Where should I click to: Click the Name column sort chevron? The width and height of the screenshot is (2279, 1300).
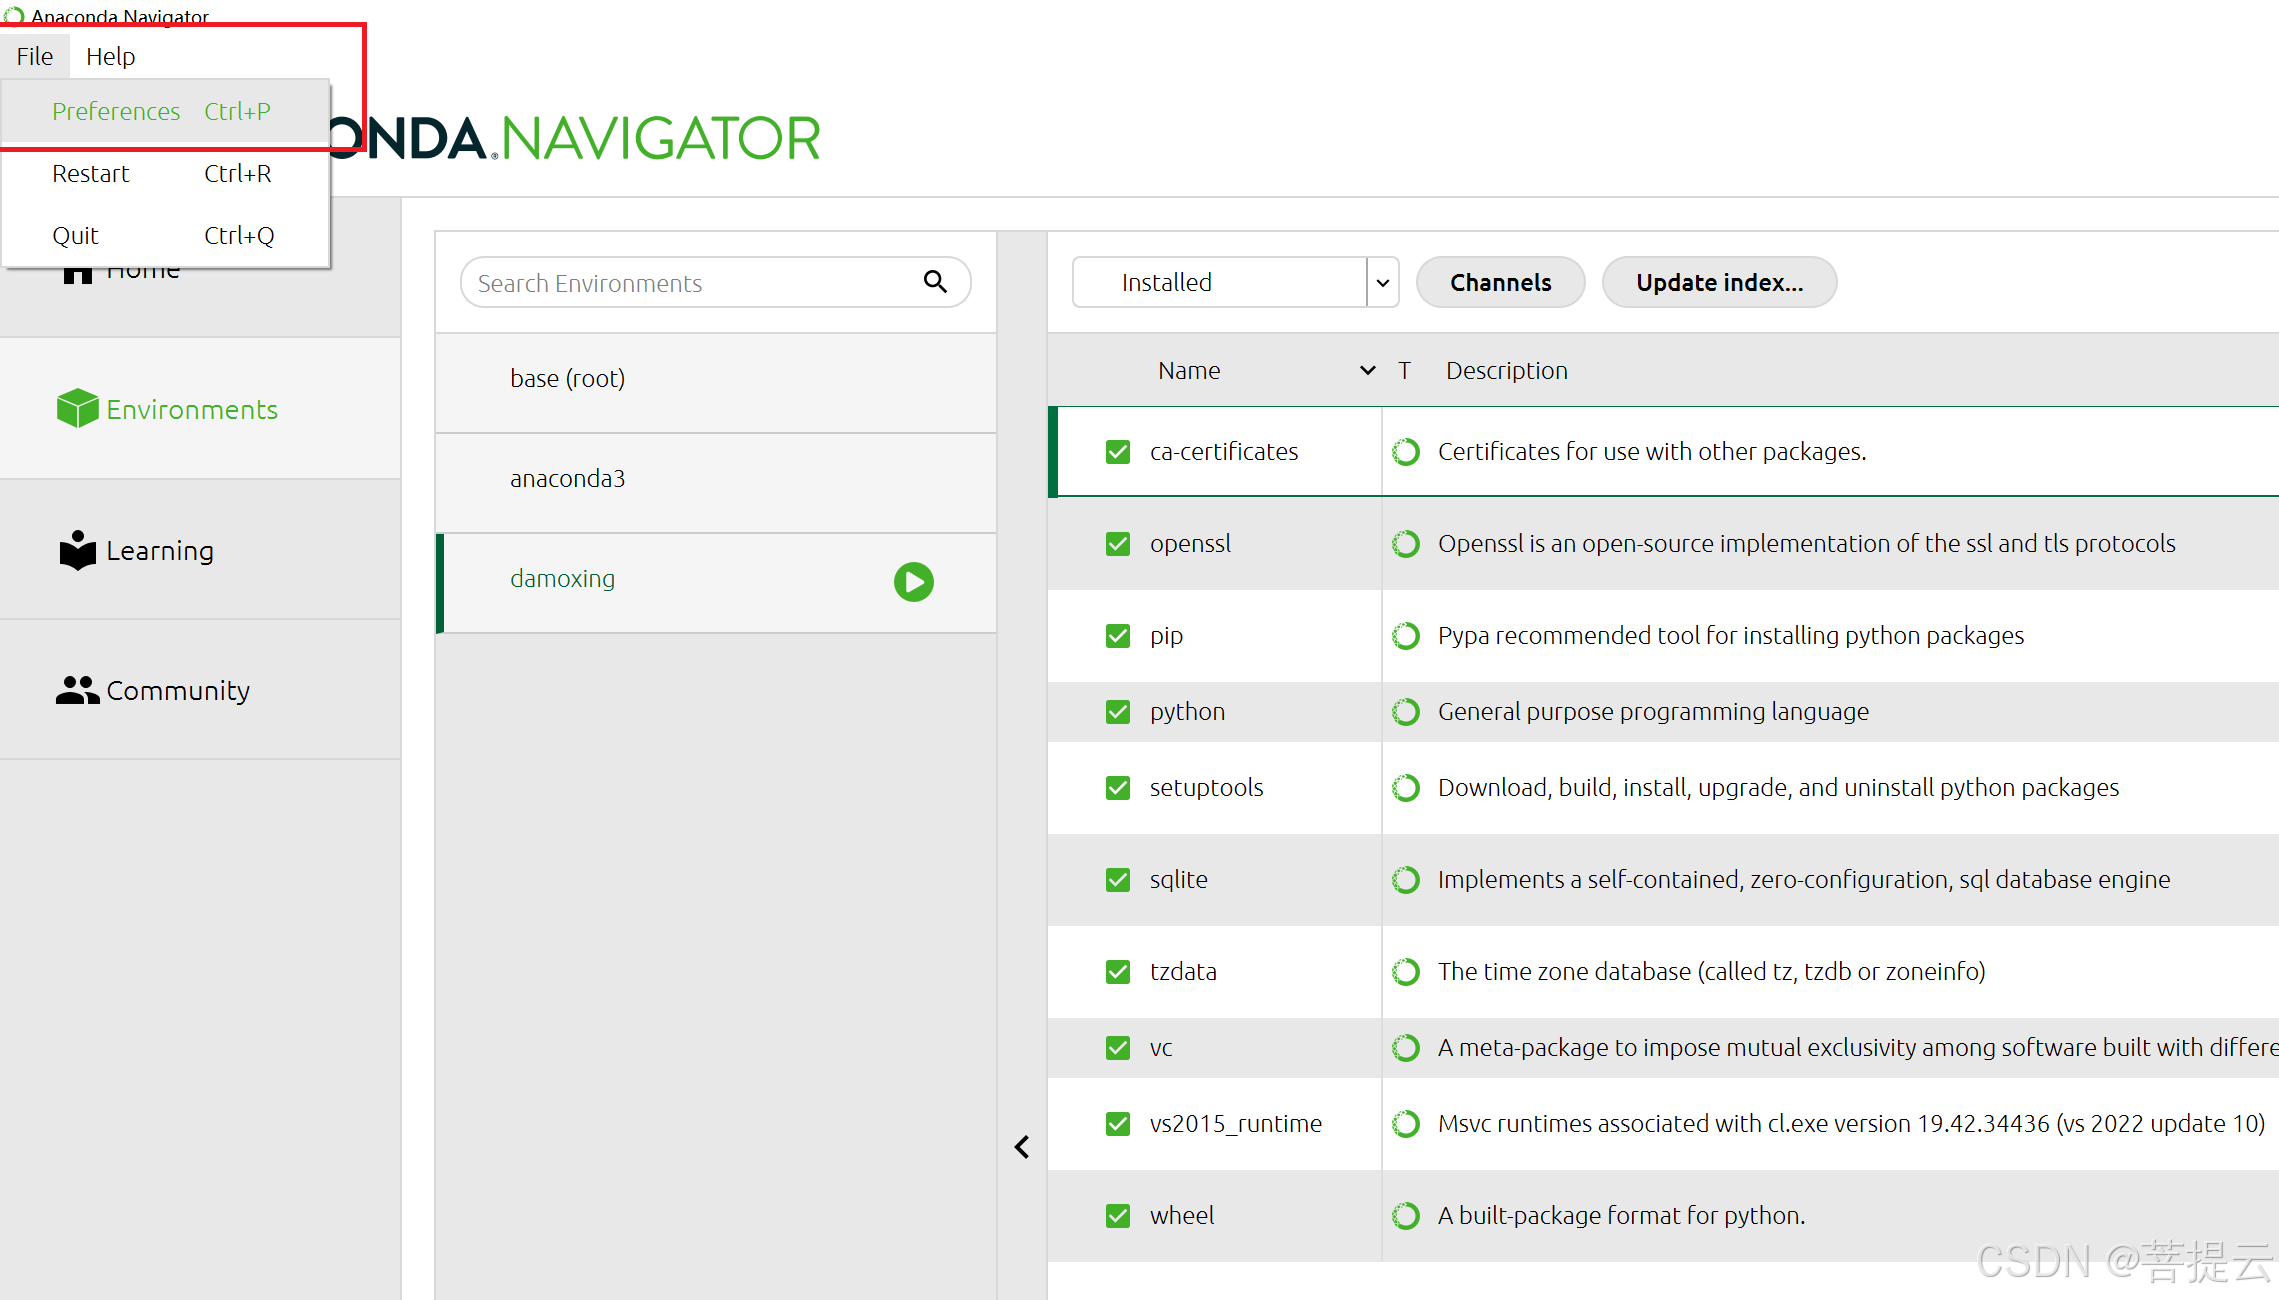1367,371
